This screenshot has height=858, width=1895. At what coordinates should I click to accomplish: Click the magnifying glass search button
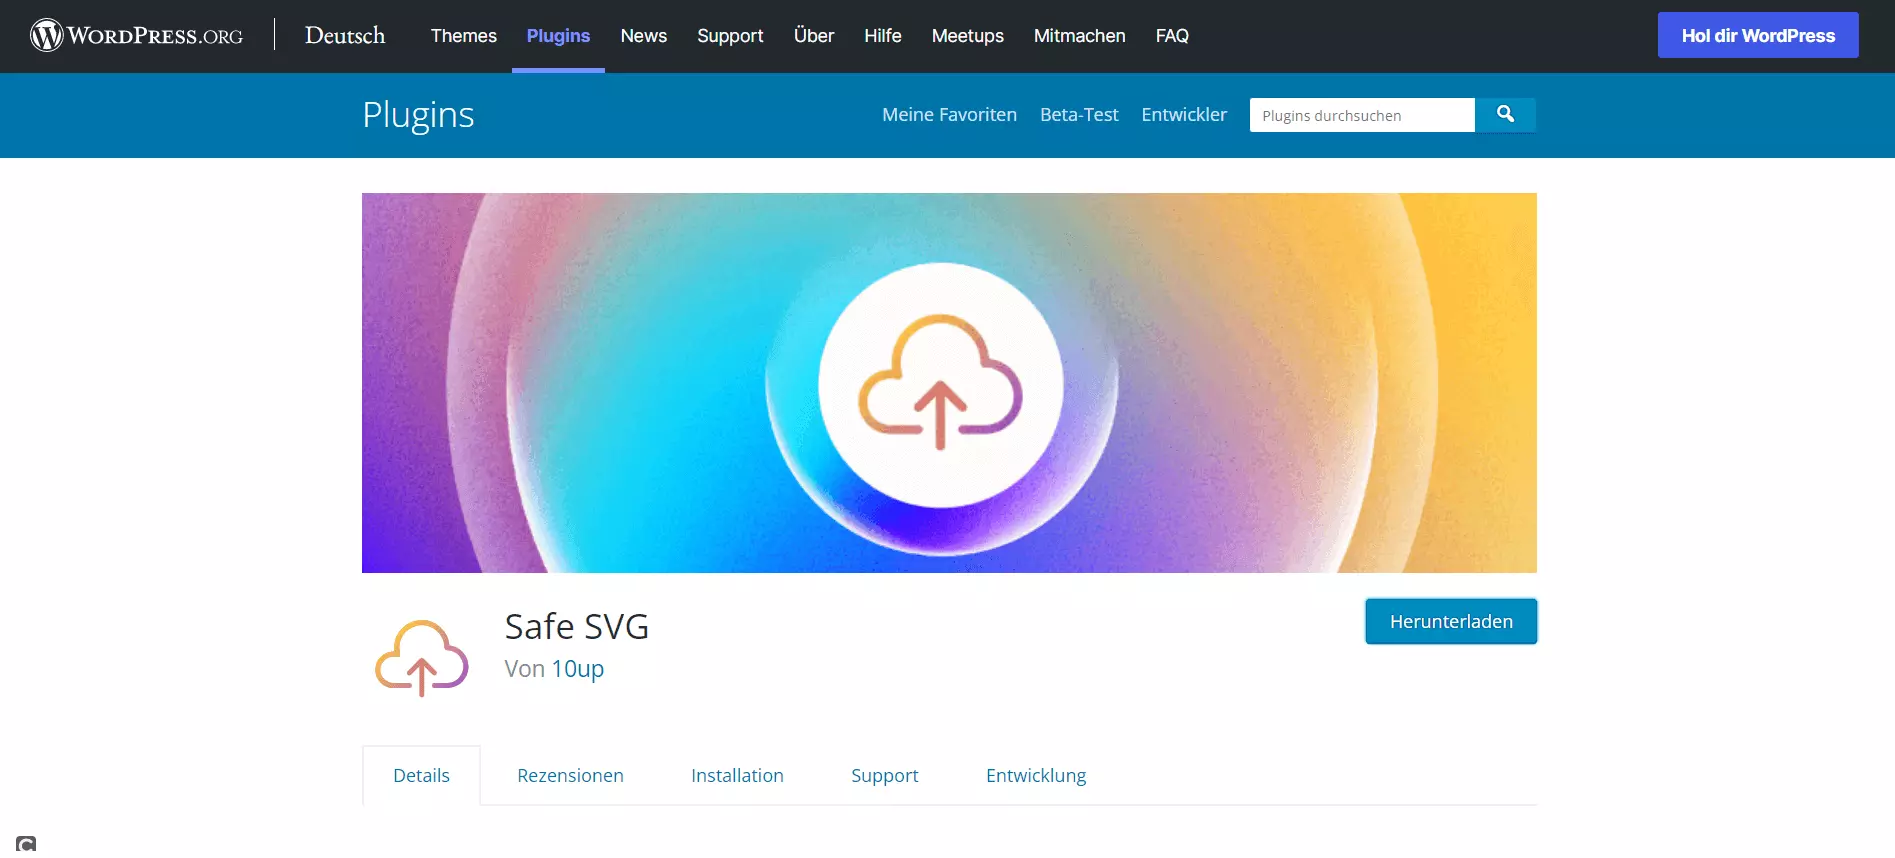1505,115
